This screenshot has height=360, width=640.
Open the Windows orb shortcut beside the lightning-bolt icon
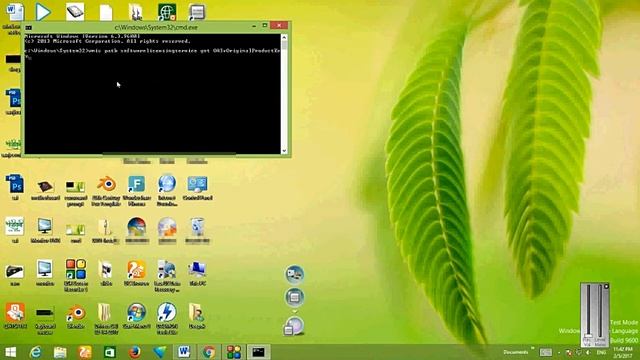pyautogui.click(x=136, y=316)
